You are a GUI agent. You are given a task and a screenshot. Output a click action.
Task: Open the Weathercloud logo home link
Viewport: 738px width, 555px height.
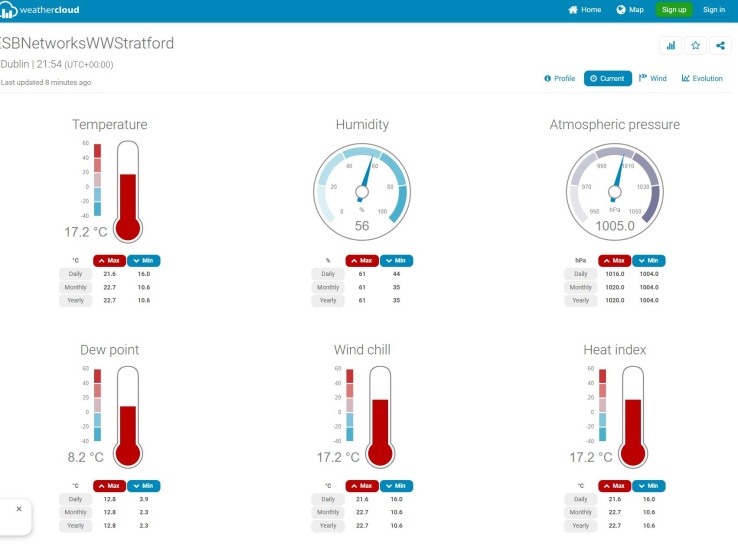tap(40, 10)
